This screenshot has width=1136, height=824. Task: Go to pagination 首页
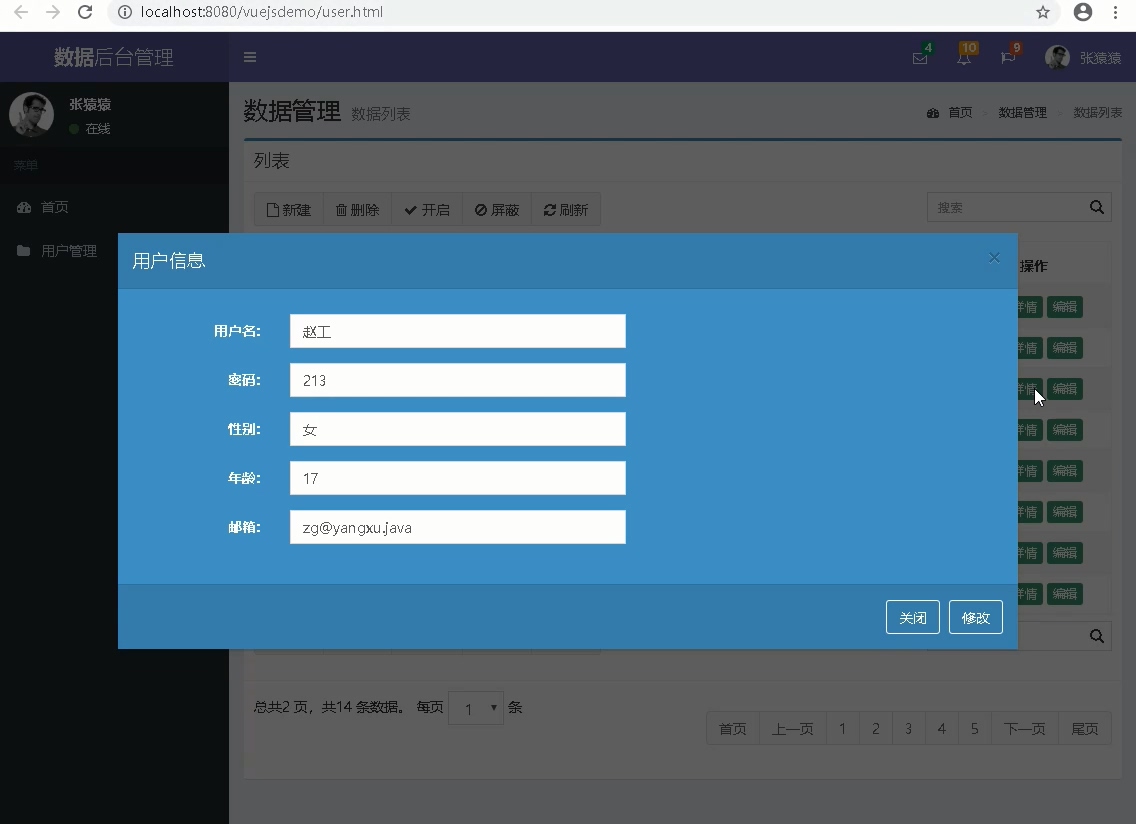click(732, 728)
